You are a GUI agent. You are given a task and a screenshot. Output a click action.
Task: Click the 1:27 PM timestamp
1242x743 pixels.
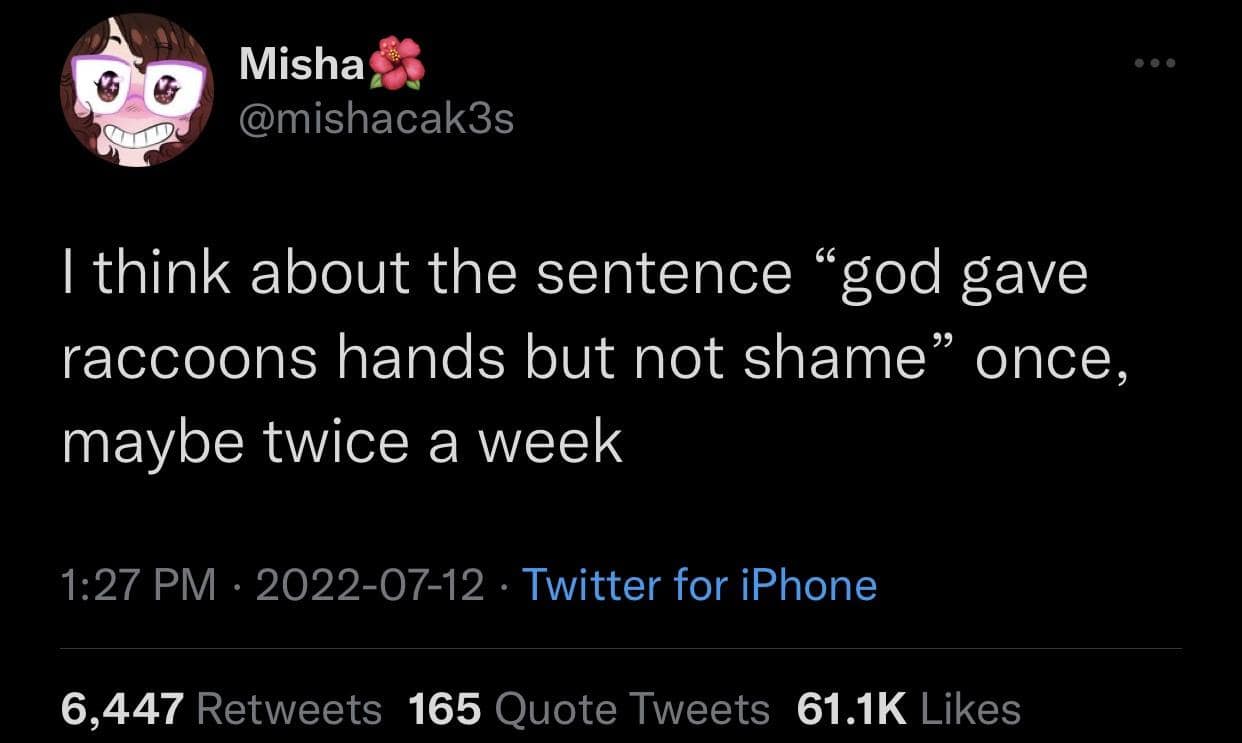pyautogui.click(x=139, y=584)
